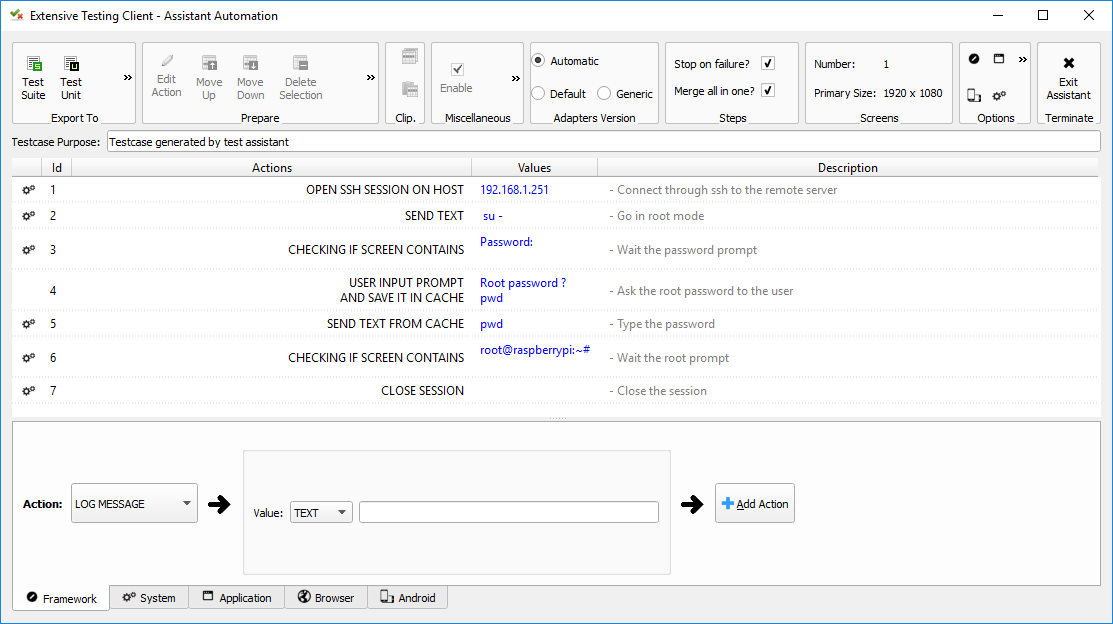Click the Testcase Purpose input field

pyautogui.click(x=603, y=142)
